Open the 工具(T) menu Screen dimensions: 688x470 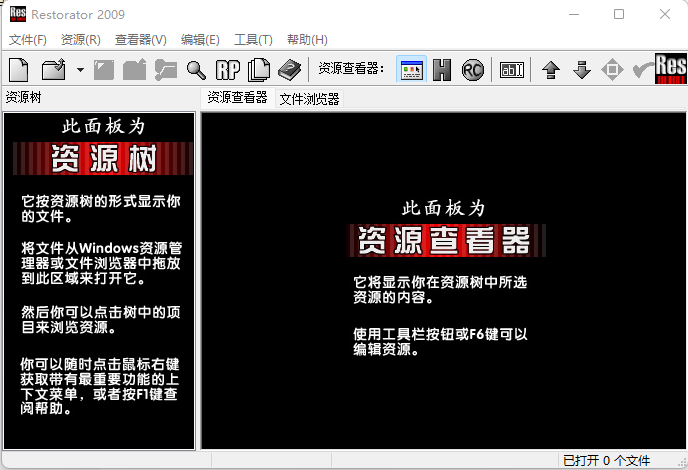coord(253,40)
